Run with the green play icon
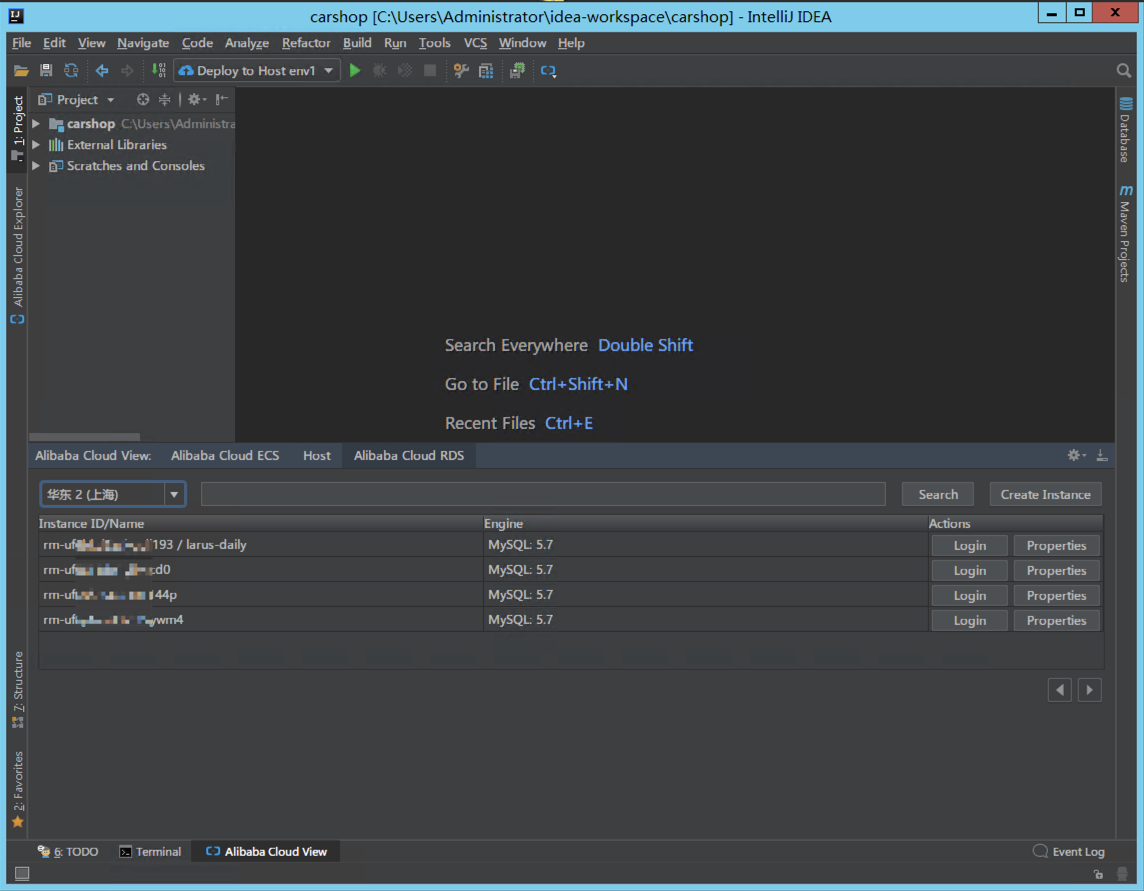 pyautogui.click(x=355, y=71)
